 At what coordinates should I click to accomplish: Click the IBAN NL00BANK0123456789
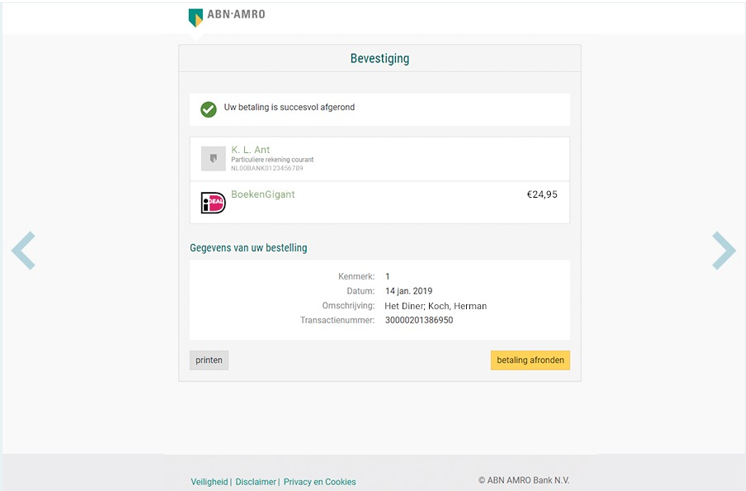(x=267, y=168)
